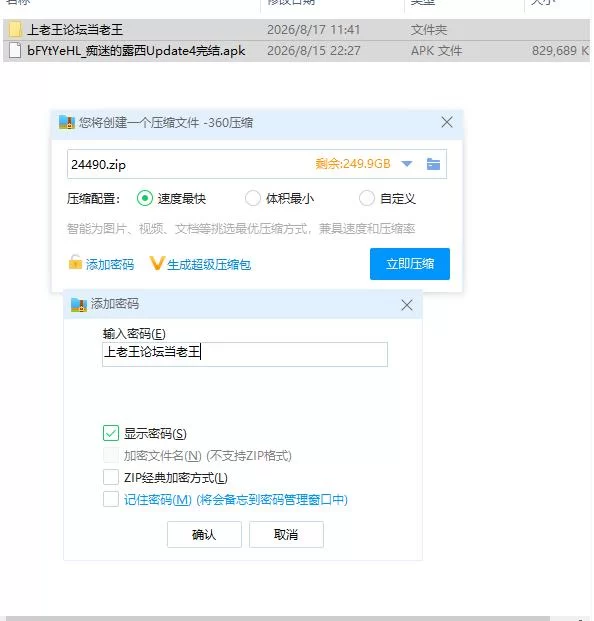
Task: Click the 生成超级压缩包 link
Action: (209, 264)
